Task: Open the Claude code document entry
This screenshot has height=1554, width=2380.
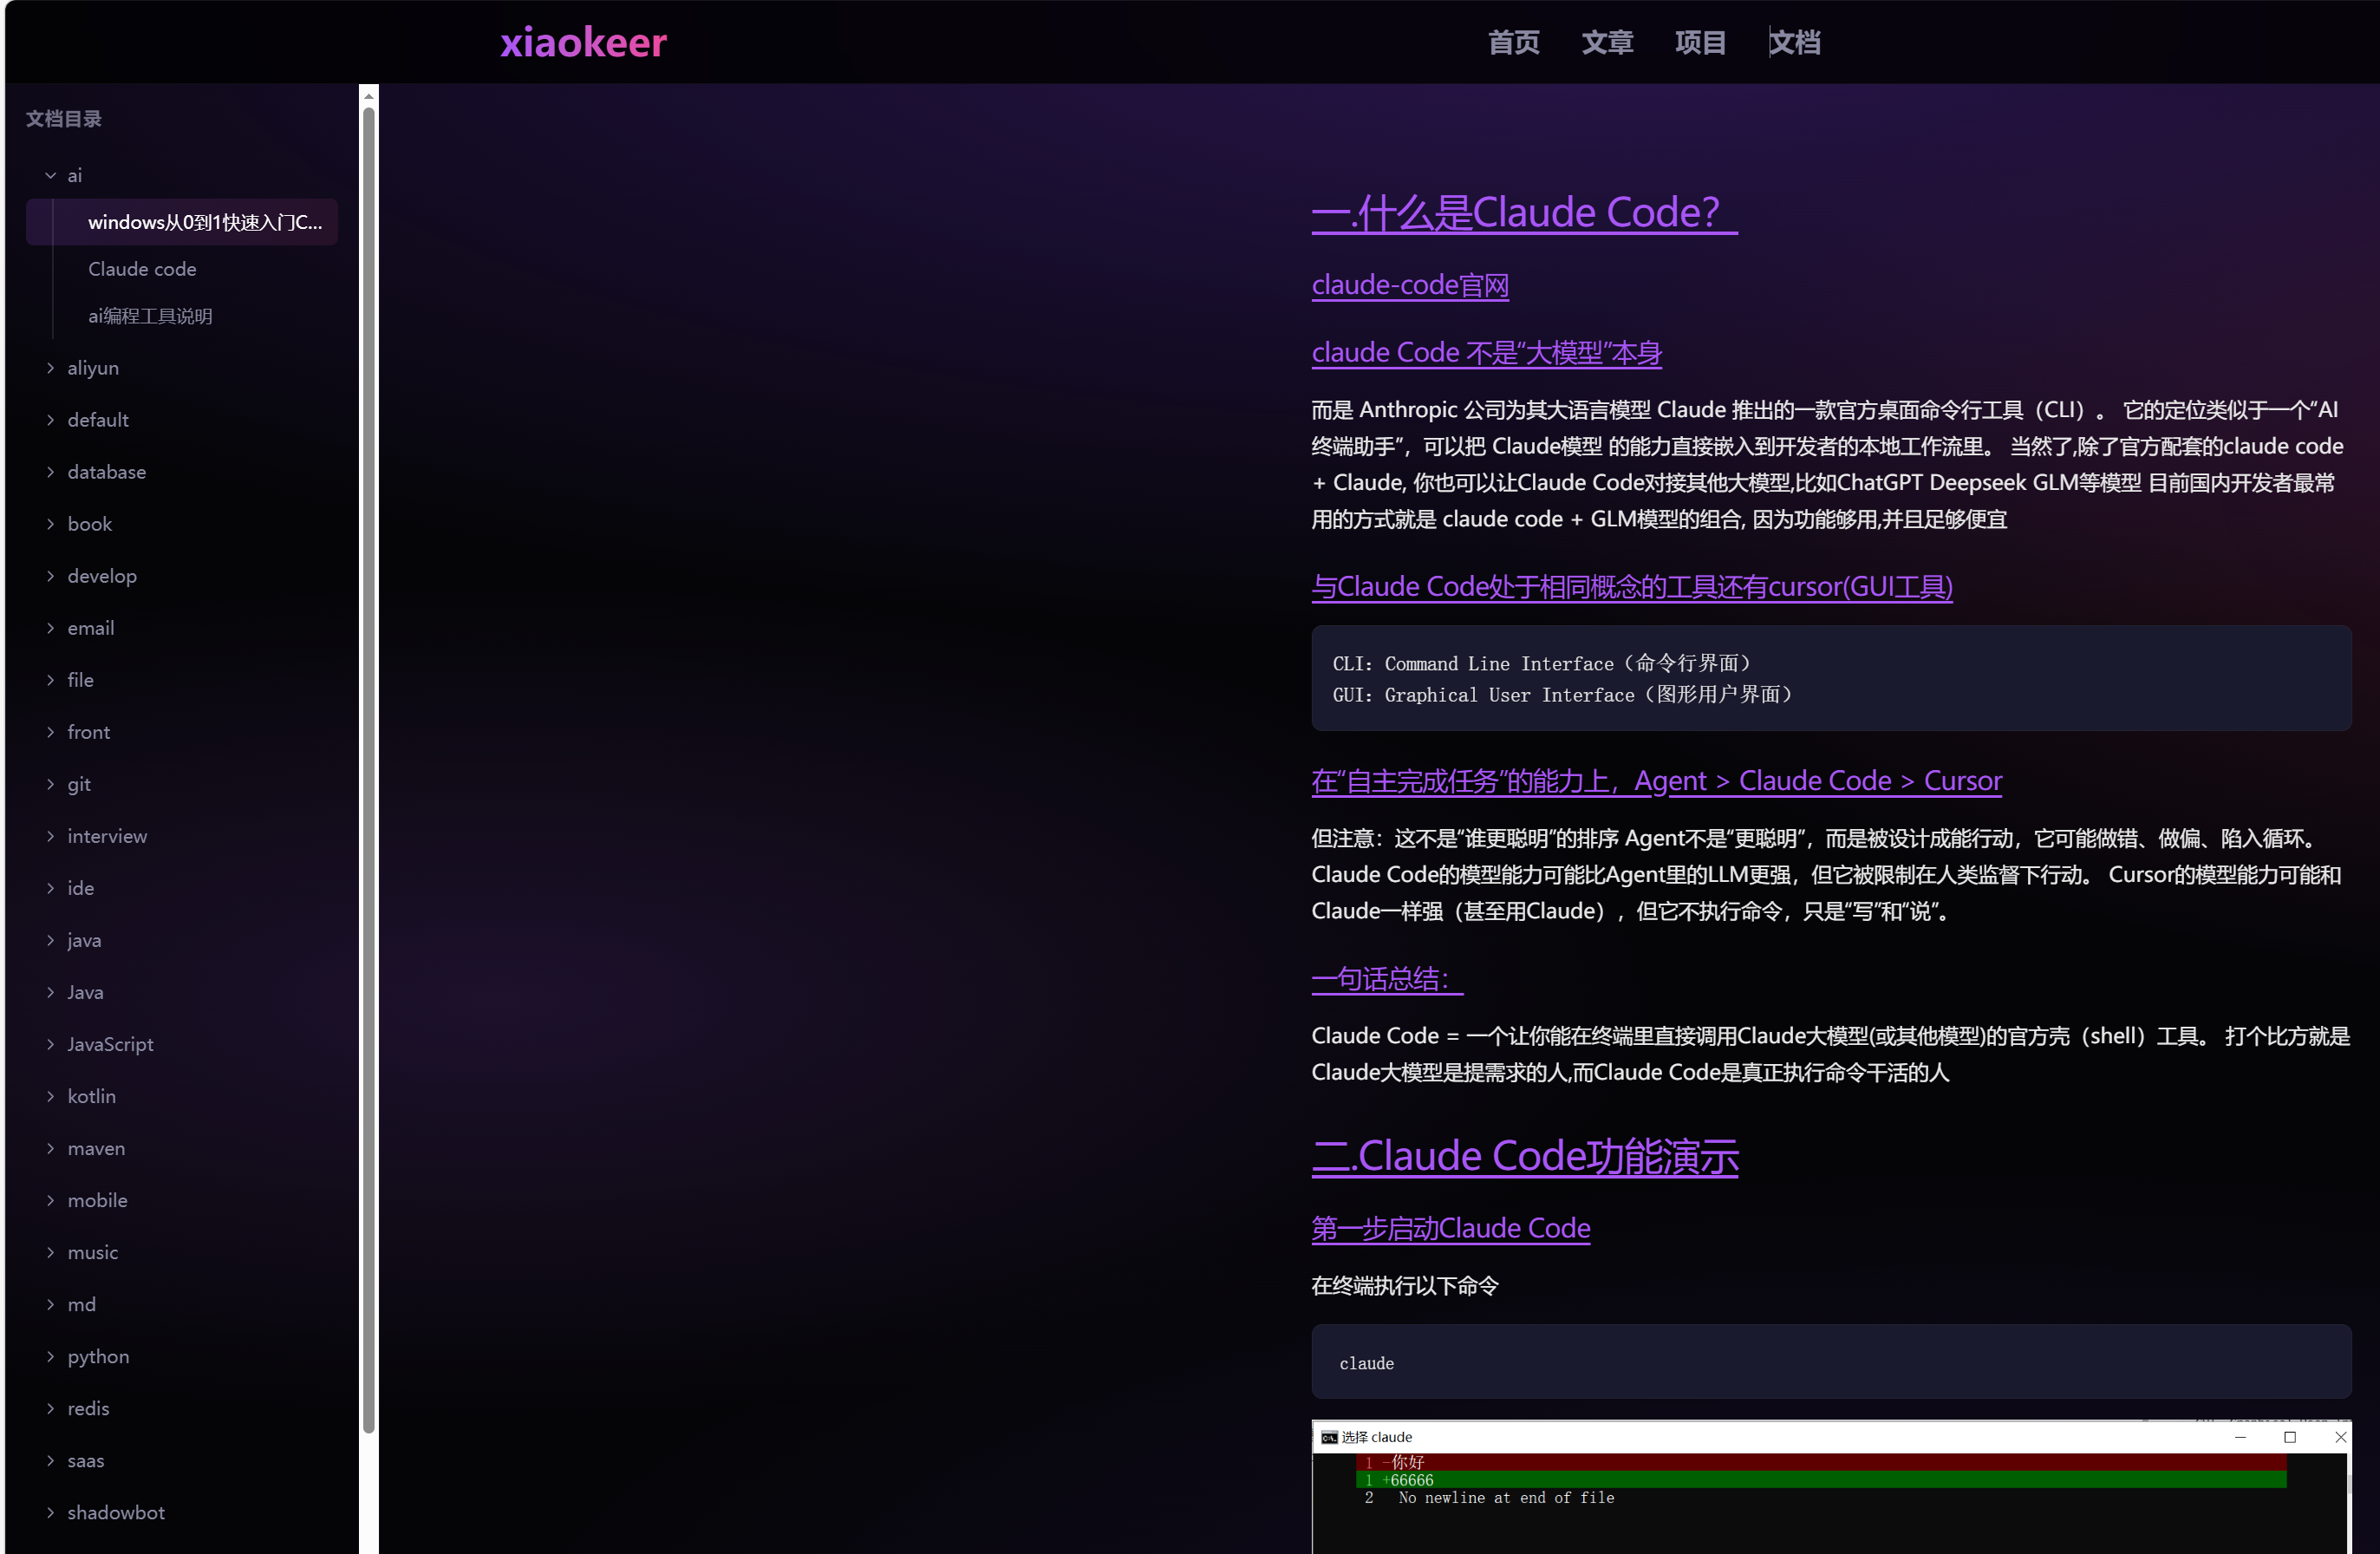Action: point(142,269)
